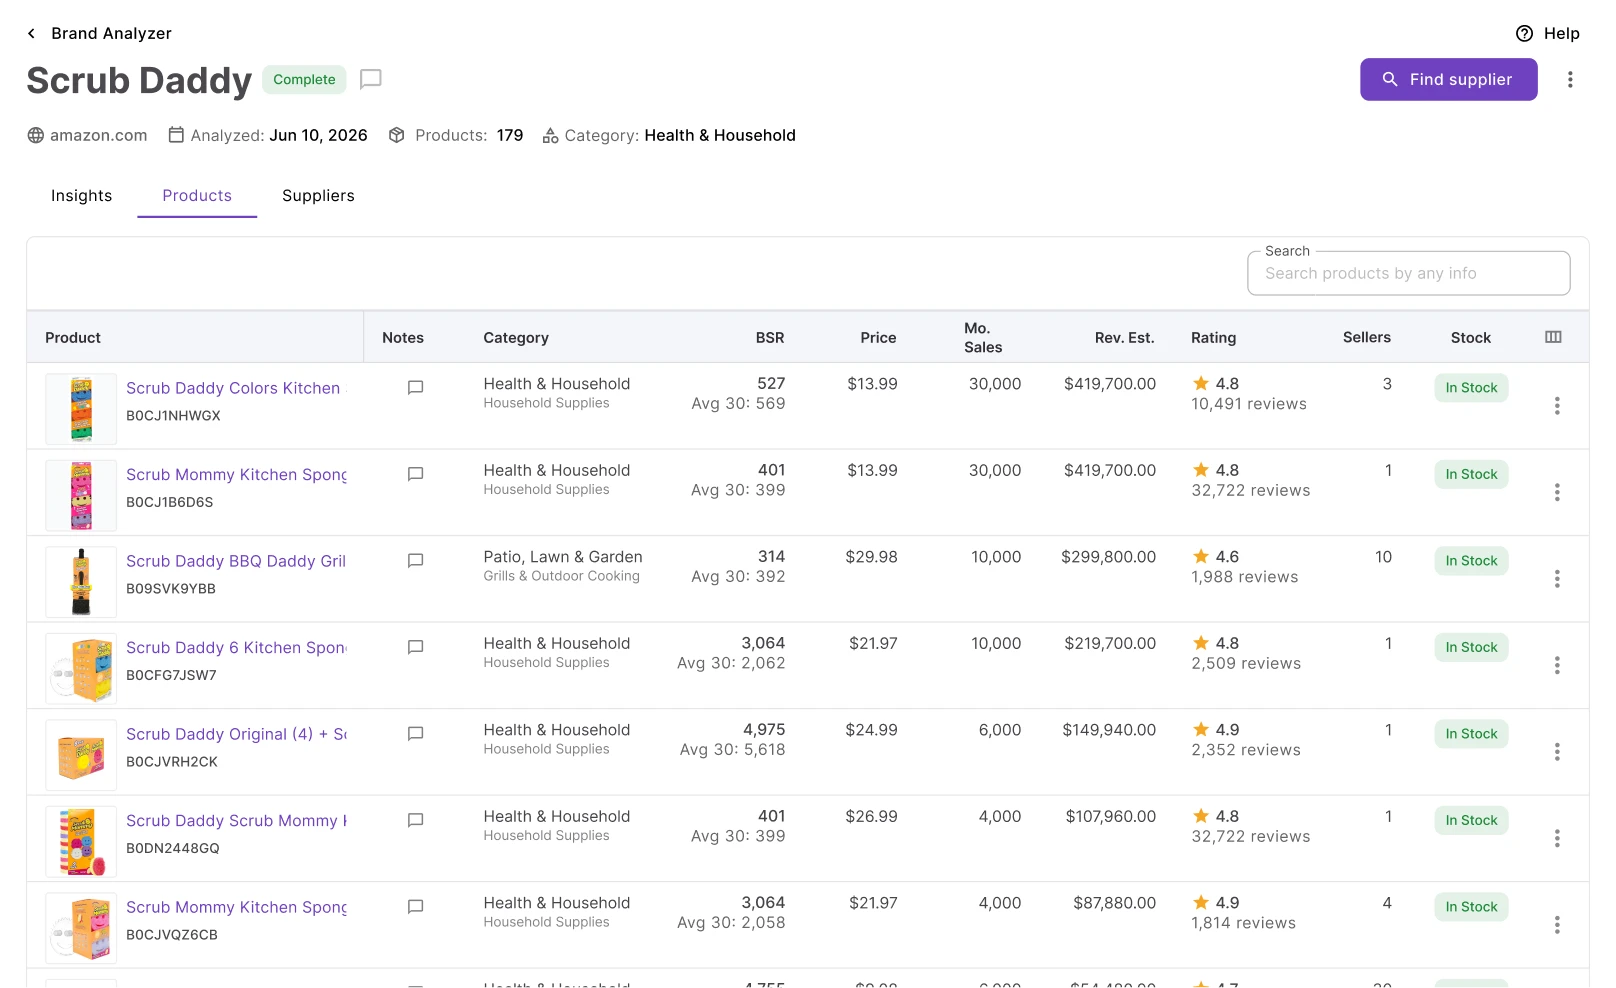Viewport: 1616px width, 988px height.
Task: Click Scrub Daddy Colors Kitchen thumbnail
Action: click(81, 409)
